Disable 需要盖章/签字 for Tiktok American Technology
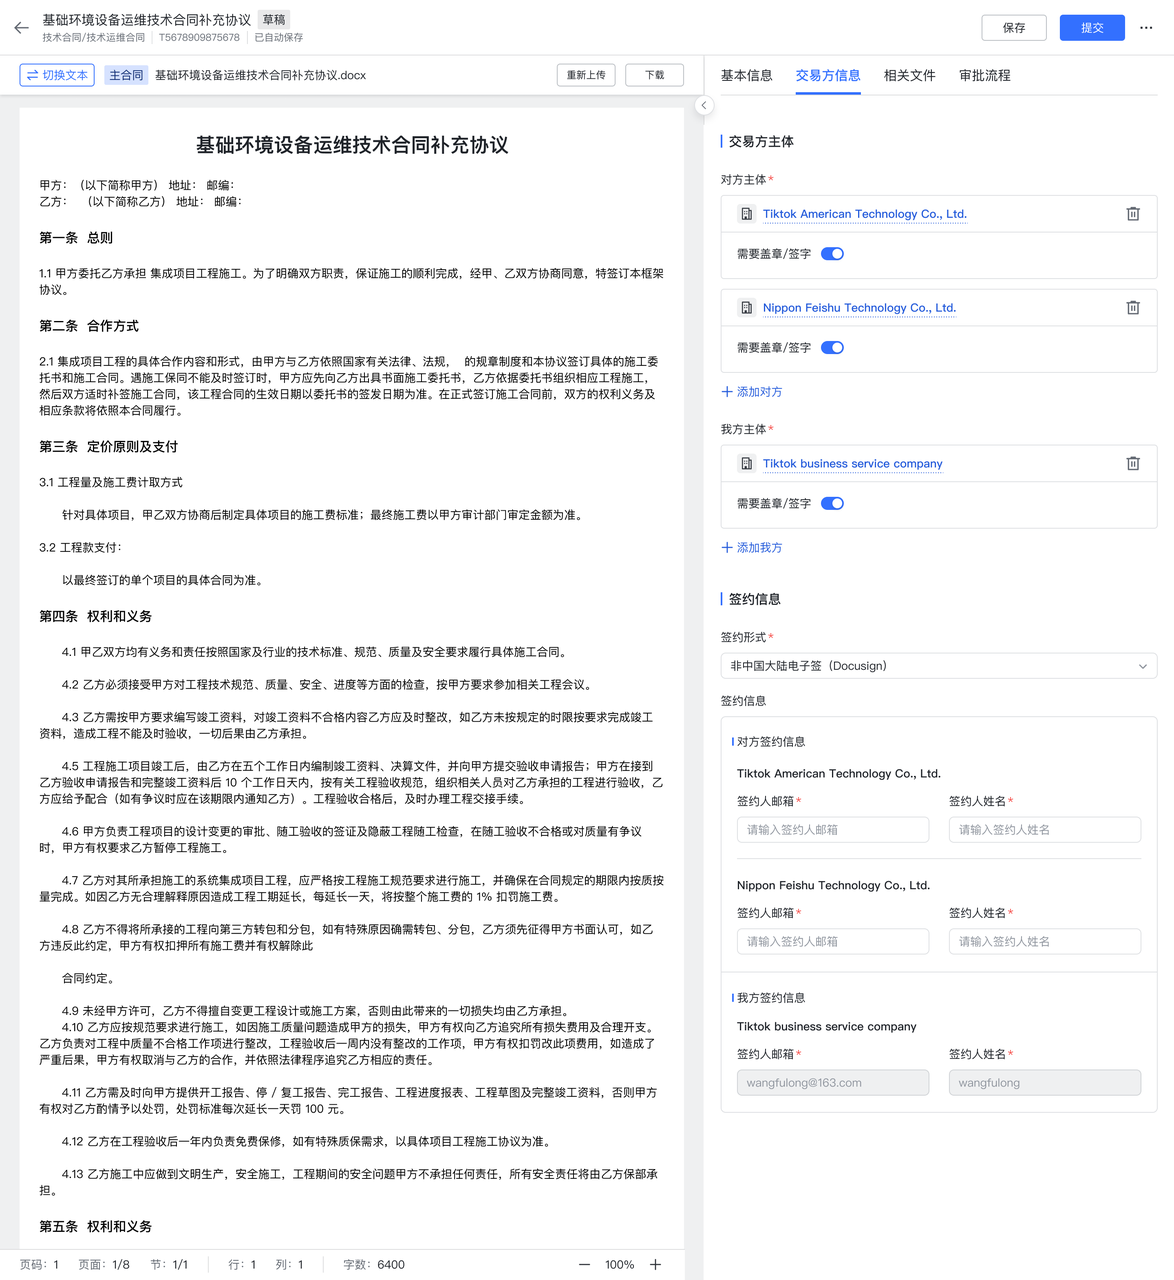The image size is (1174, 1280). pos(831,253)
